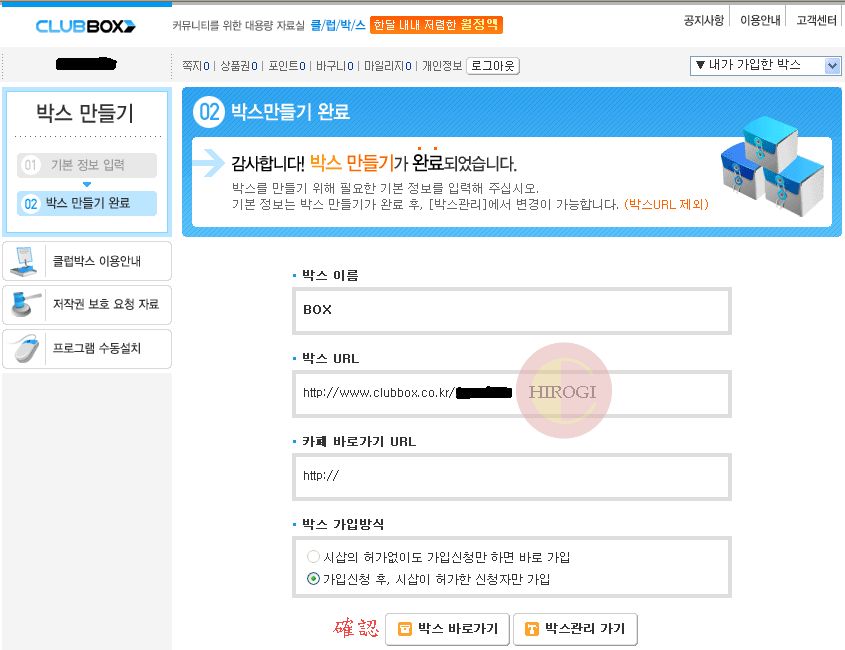This screenshot has height=650, width=845.
Task: Click the dropdown arrow of 내가 가입한 박스
Action: [x=833, y=66]
